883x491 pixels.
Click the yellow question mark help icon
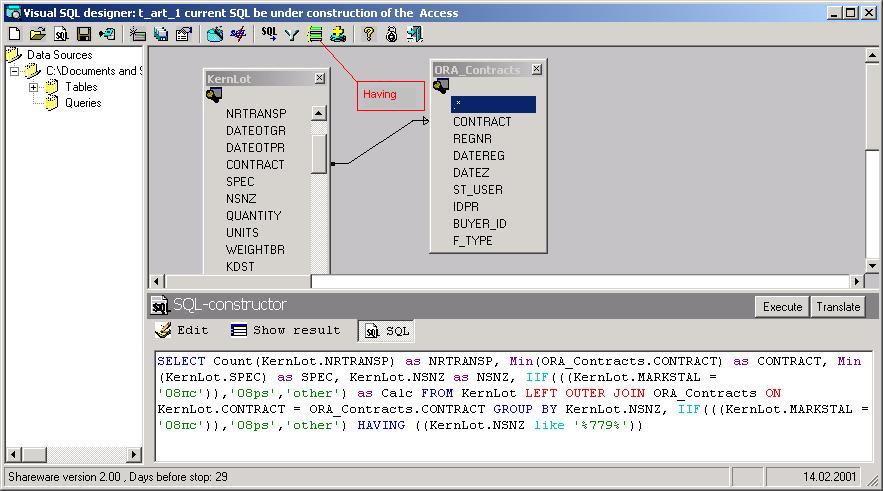(368, 34)
